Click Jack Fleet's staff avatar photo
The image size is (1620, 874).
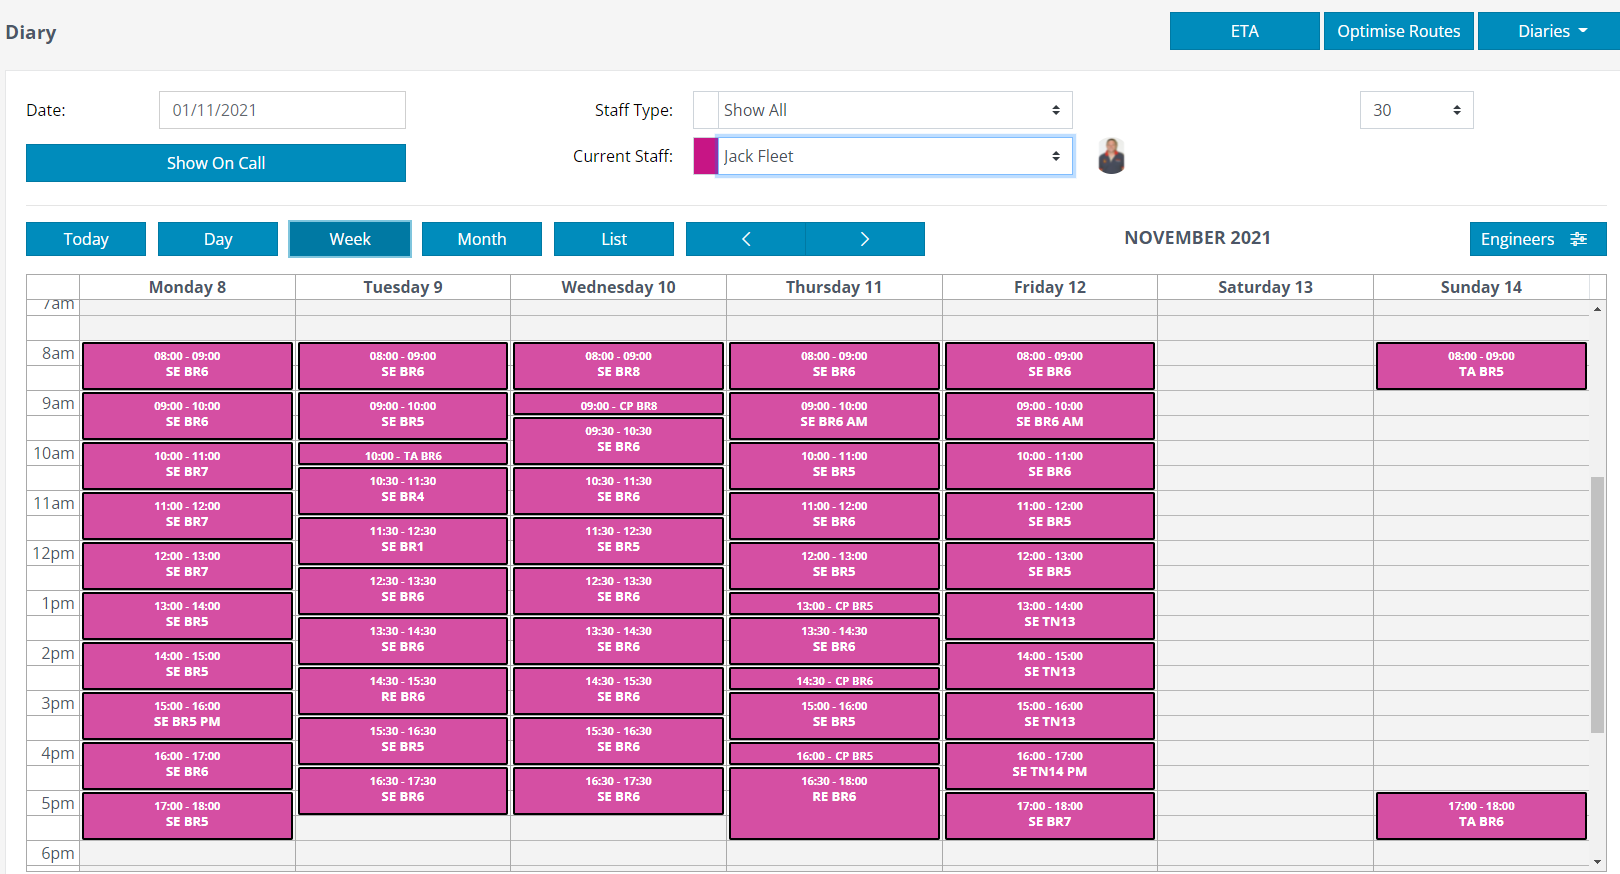(1111, 156)
